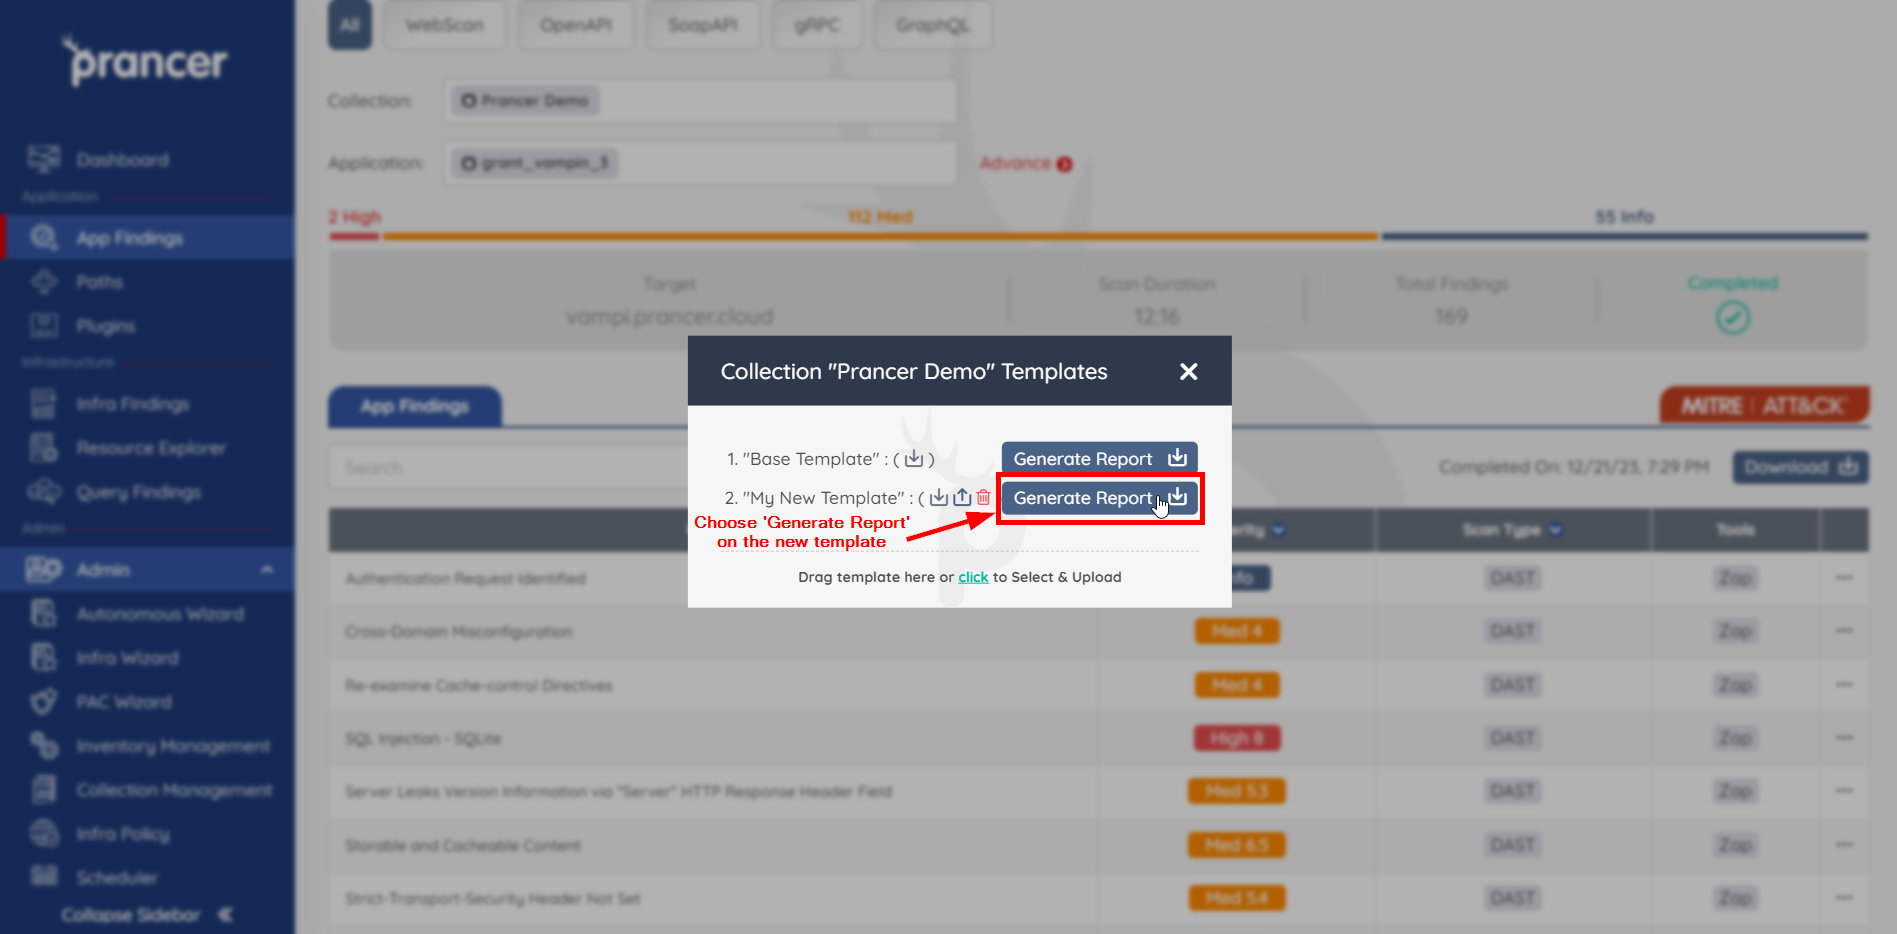Viewport: 1897px width, 934px height.
Task: Click the '55 Info' count above the severity bar
Action: 1624,217
